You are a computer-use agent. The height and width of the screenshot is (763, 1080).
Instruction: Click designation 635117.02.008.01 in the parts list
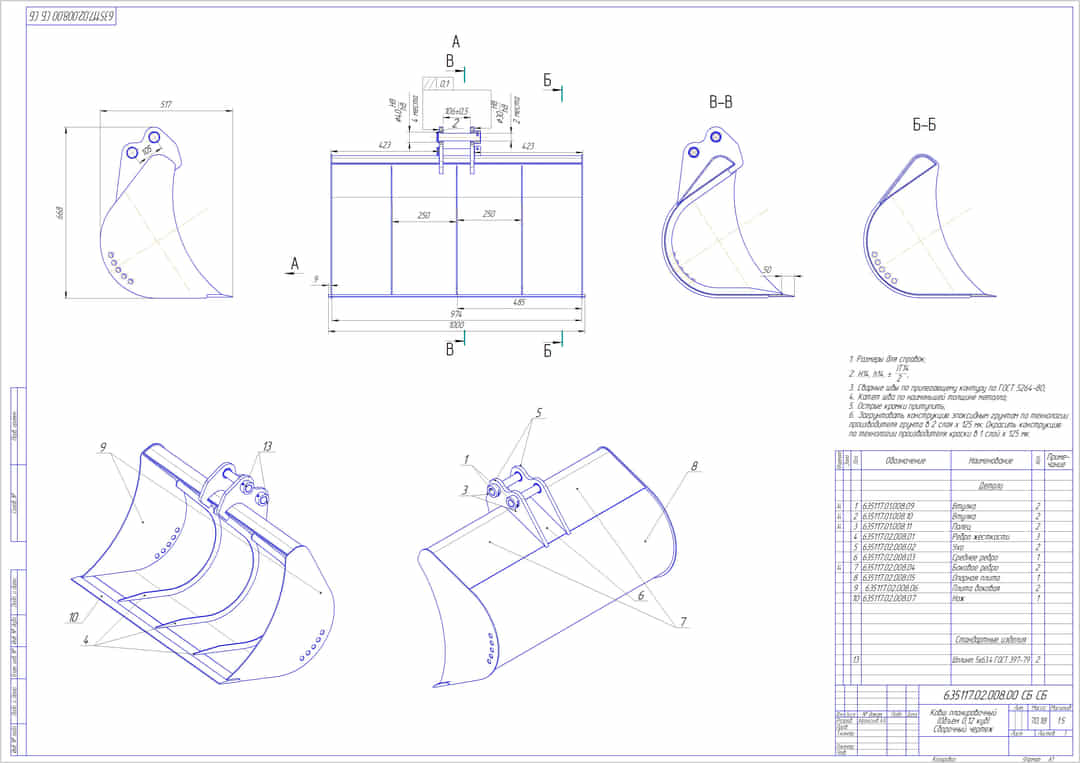(x=889, y=537)
